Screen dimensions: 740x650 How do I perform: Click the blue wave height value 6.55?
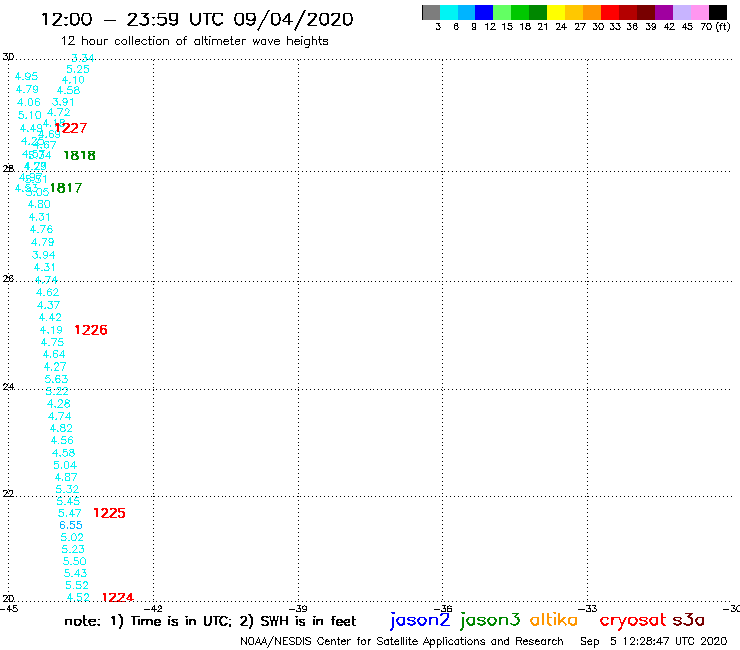coord(71,525)
